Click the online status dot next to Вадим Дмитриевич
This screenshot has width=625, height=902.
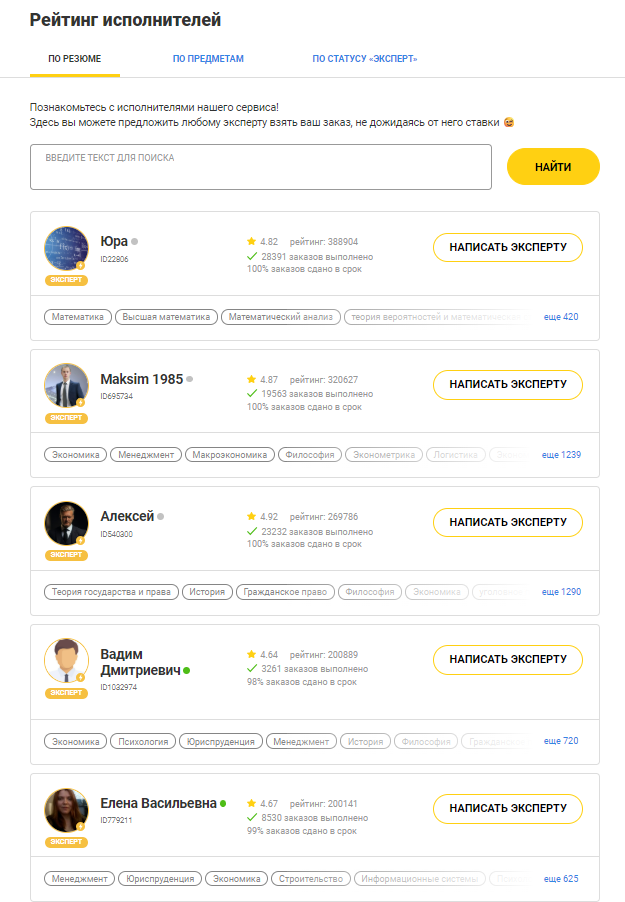tap(186, 671)
